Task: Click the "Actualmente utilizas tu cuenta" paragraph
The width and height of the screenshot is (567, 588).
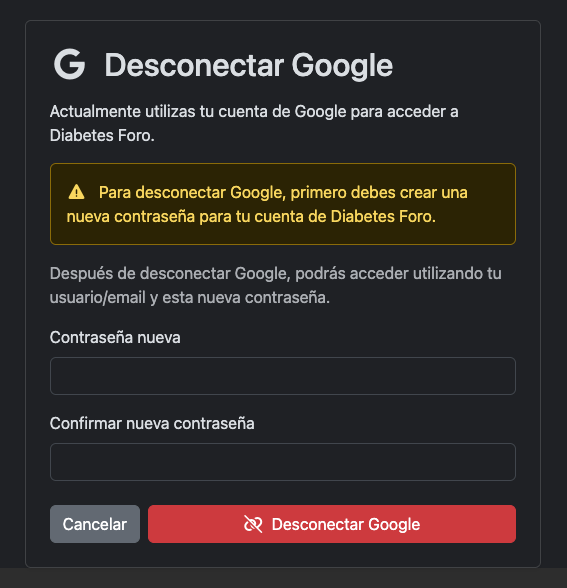Action: click(x=254, y=123)
